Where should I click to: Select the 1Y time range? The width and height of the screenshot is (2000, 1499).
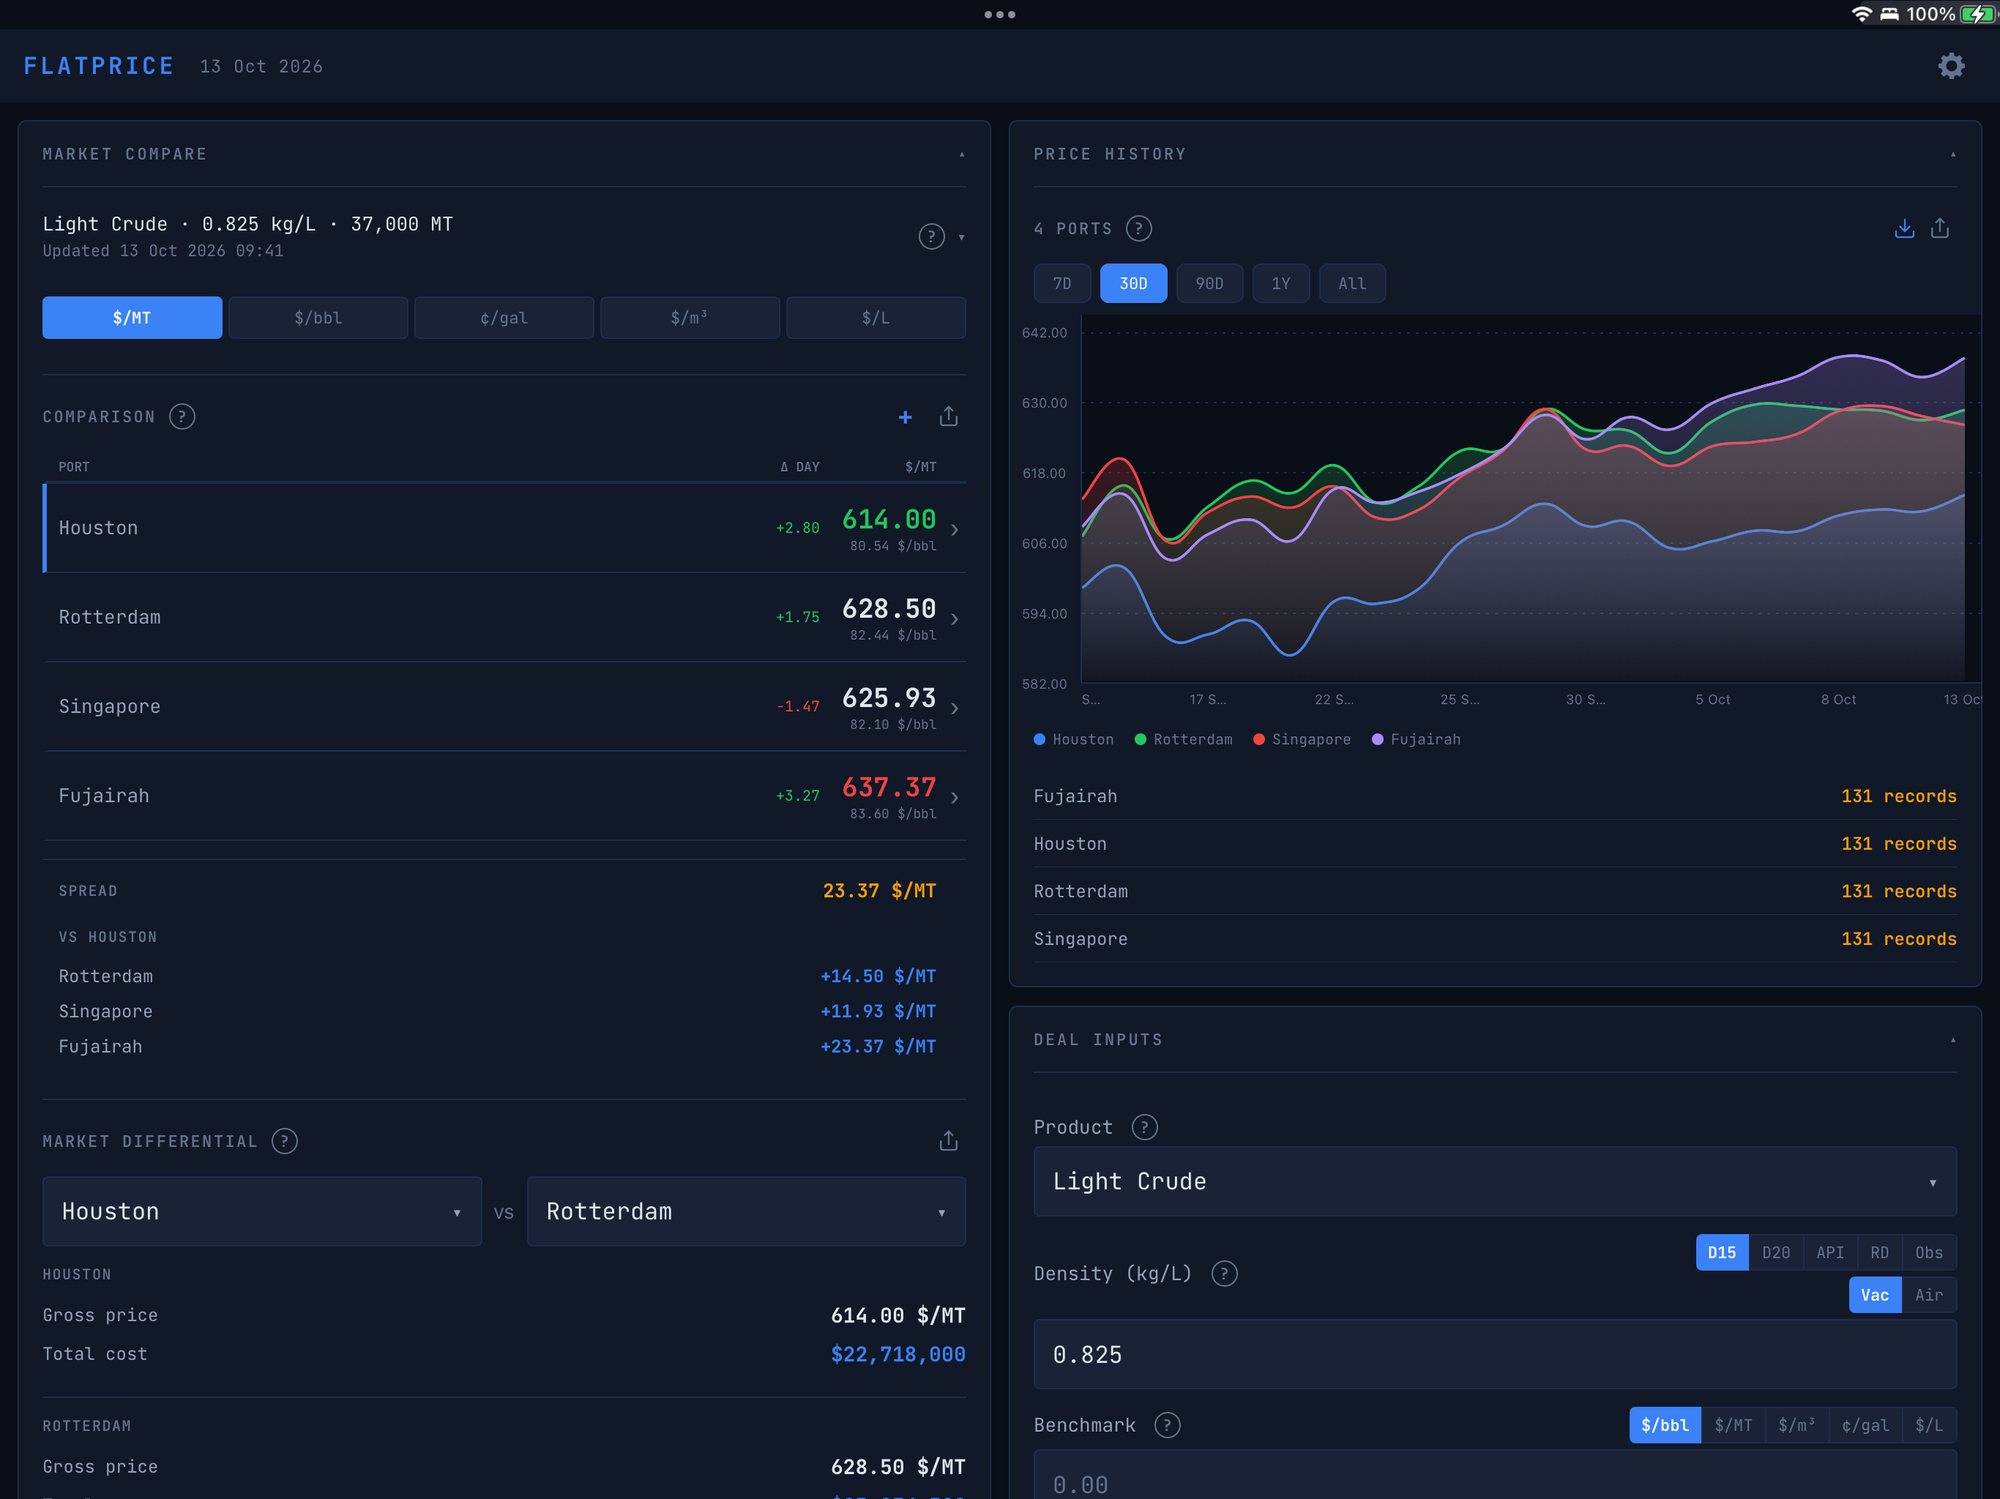1281,283
